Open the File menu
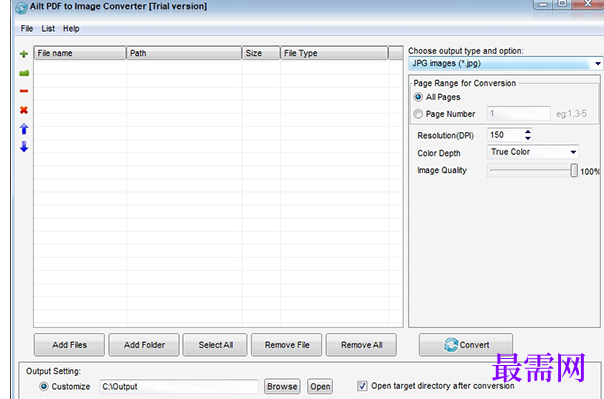 [27, 28]
